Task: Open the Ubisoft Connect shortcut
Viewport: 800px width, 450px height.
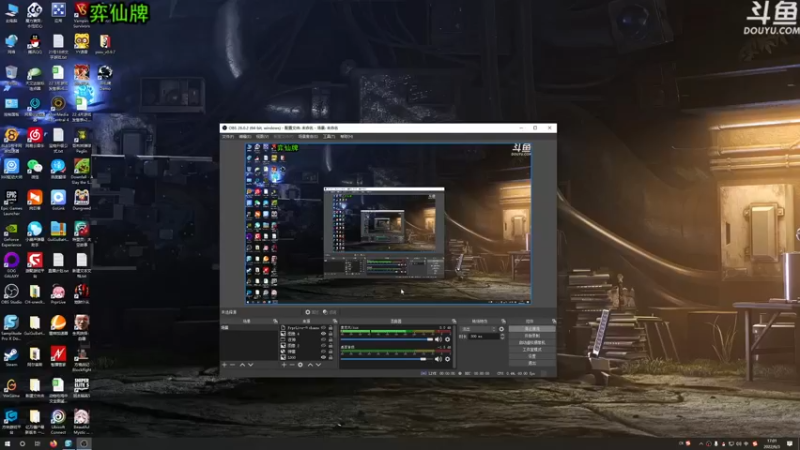Action: click(58, 421)
